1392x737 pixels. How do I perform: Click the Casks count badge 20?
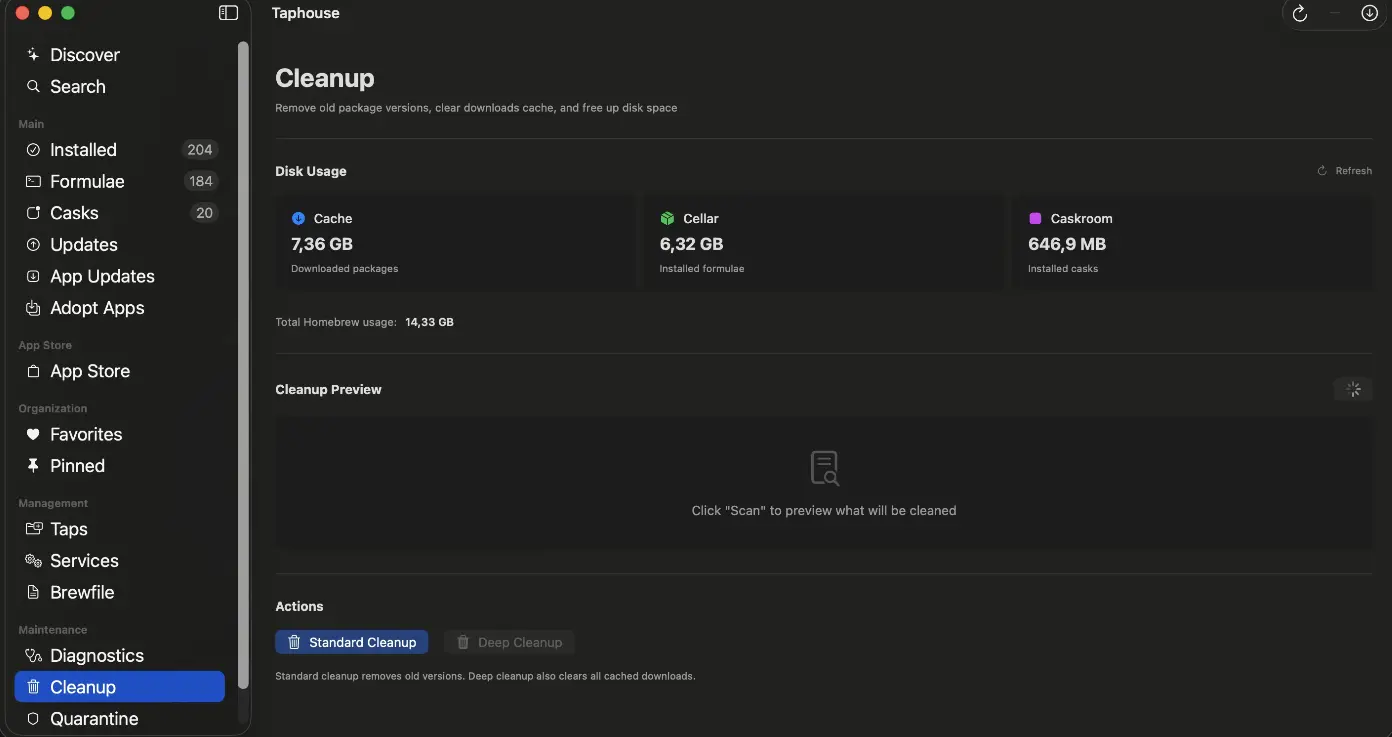tap(204, 213)
